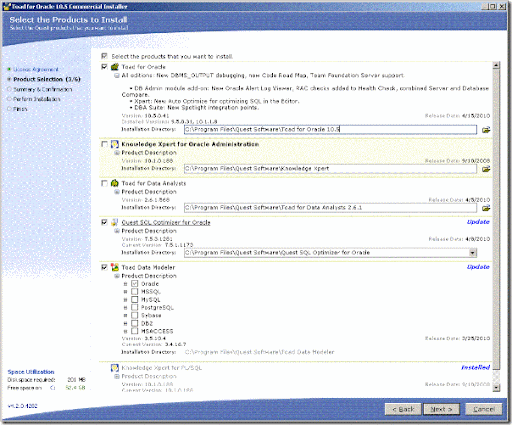Click the Toad for Data Analysts icon

pos(115,183)
